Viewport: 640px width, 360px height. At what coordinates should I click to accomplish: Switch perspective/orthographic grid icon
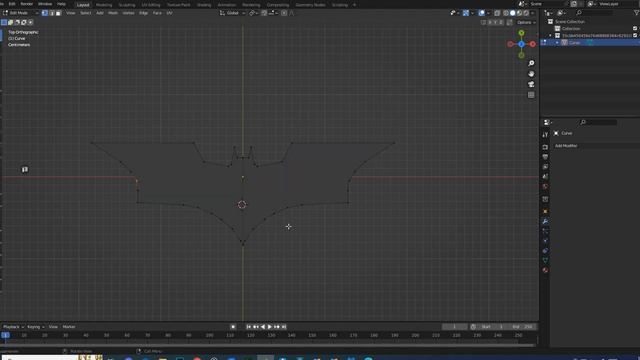(x=531, y=95)
